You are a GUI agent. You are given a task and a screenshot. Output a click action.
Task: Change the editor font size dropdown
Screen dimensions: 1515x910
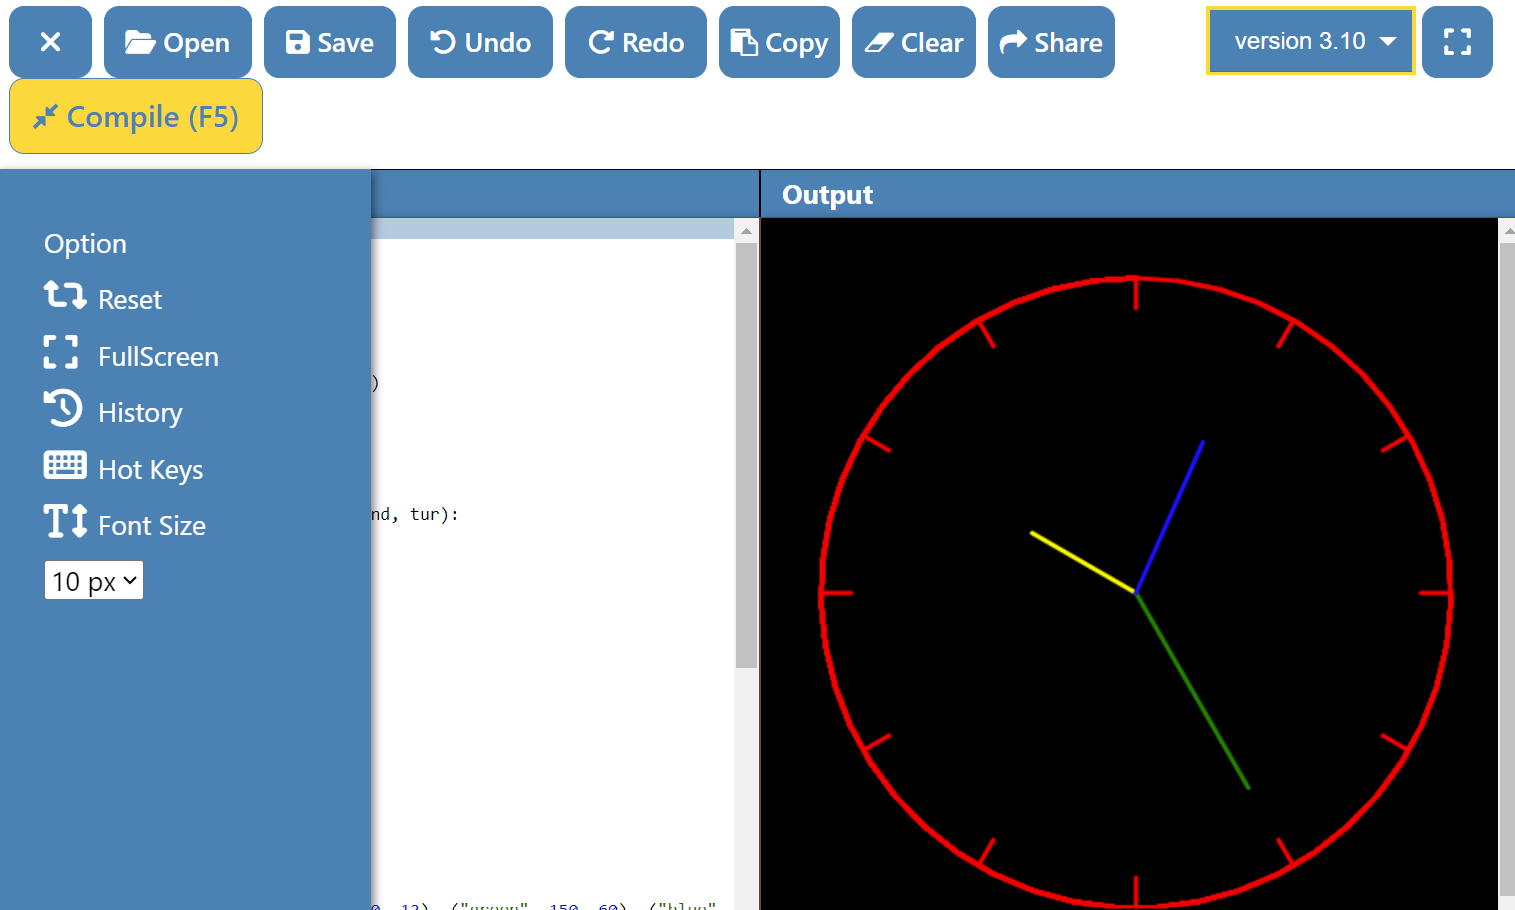click(93, 580)
